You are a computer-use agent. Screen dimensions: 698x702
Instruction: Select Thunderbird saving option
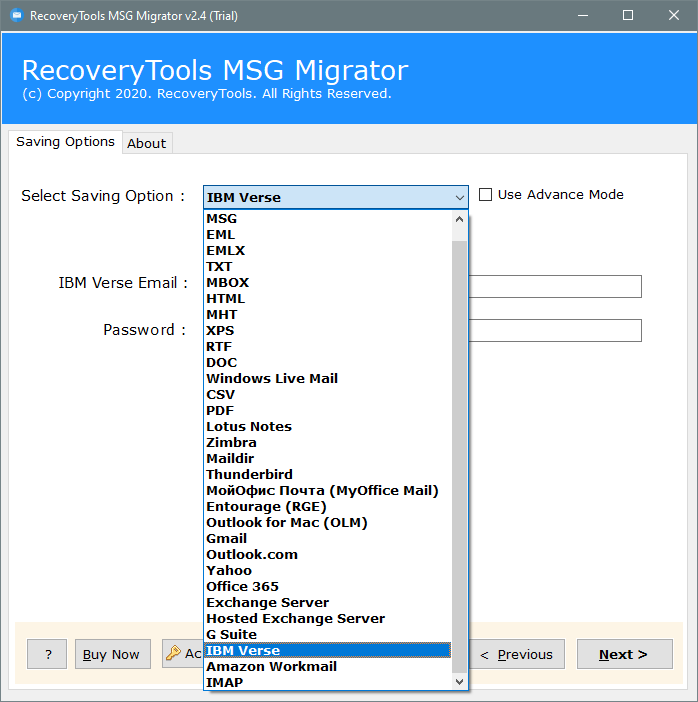coord(328,475)
